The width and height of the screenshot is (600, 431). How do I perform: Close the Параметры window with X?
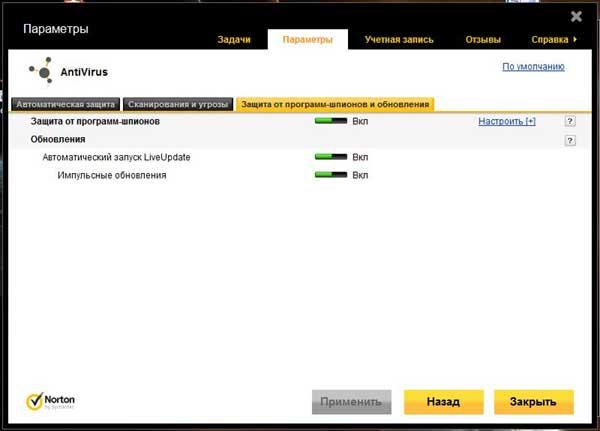click(x=576, y=16)
